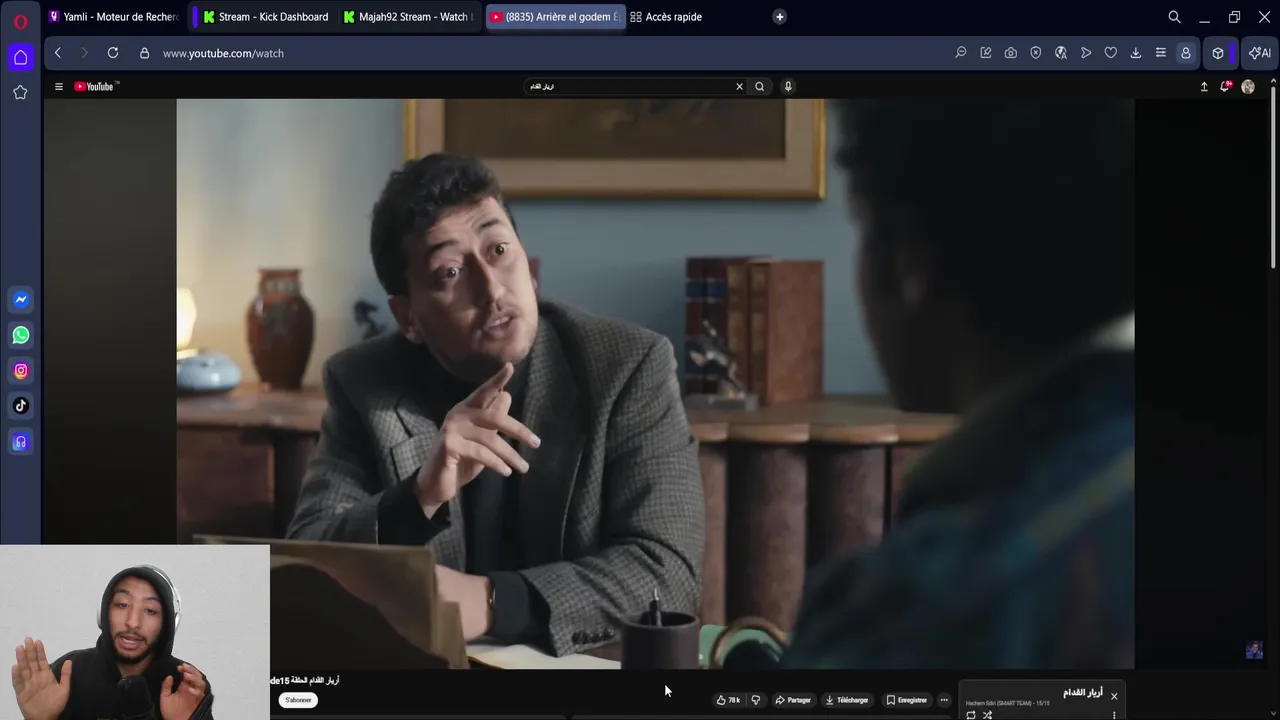Click the address bar www.youtube.com/watch
The height and width of the screenshot is (720, 1280).
point(223,53)
